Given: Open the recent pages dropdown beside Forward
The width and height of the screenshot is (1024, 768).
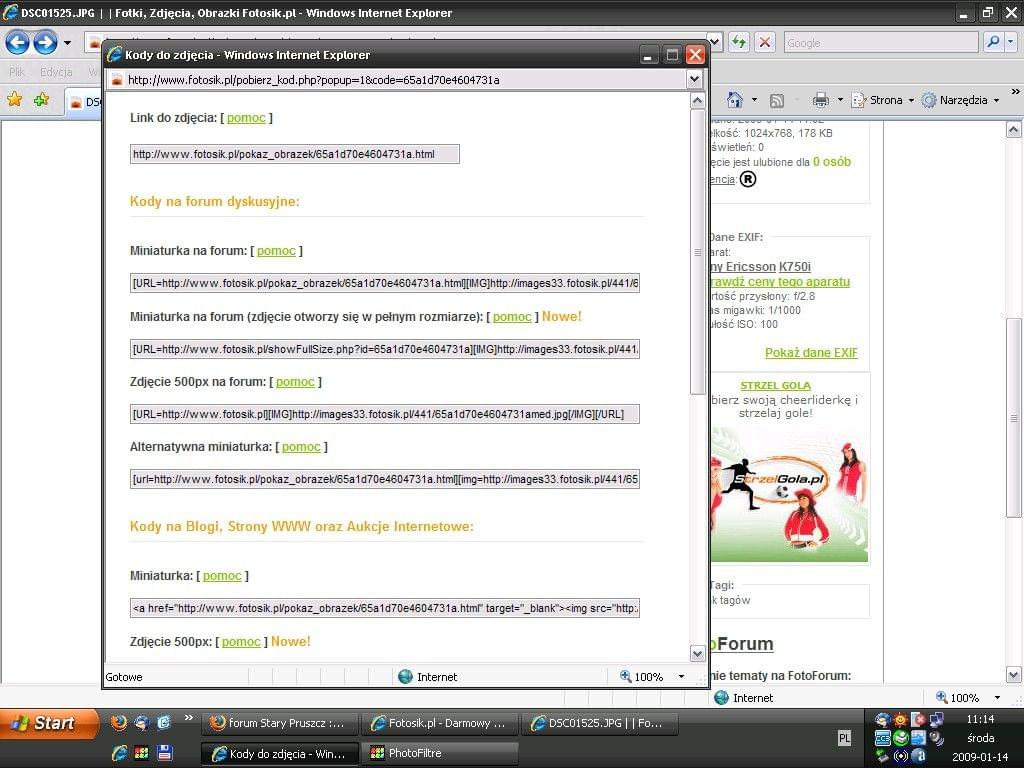Looking at the screenshot, I should coord(67,44).
